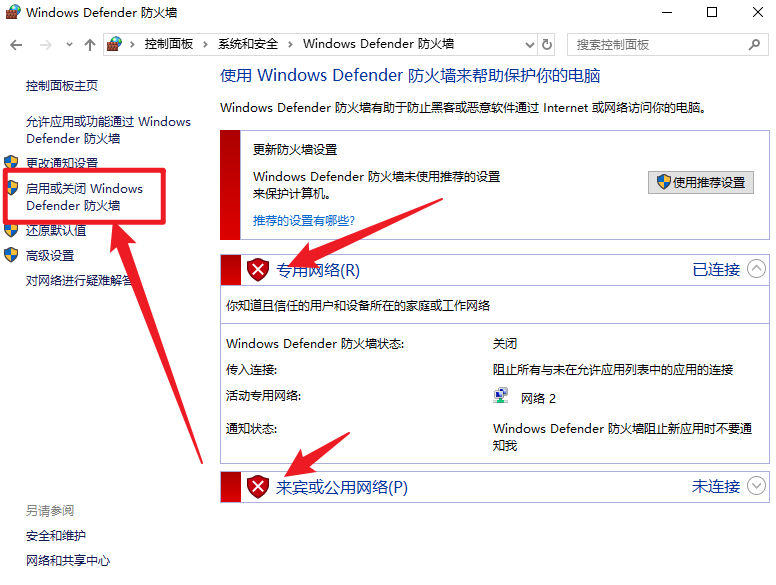Click shield icon beside 高级设置

11,255
